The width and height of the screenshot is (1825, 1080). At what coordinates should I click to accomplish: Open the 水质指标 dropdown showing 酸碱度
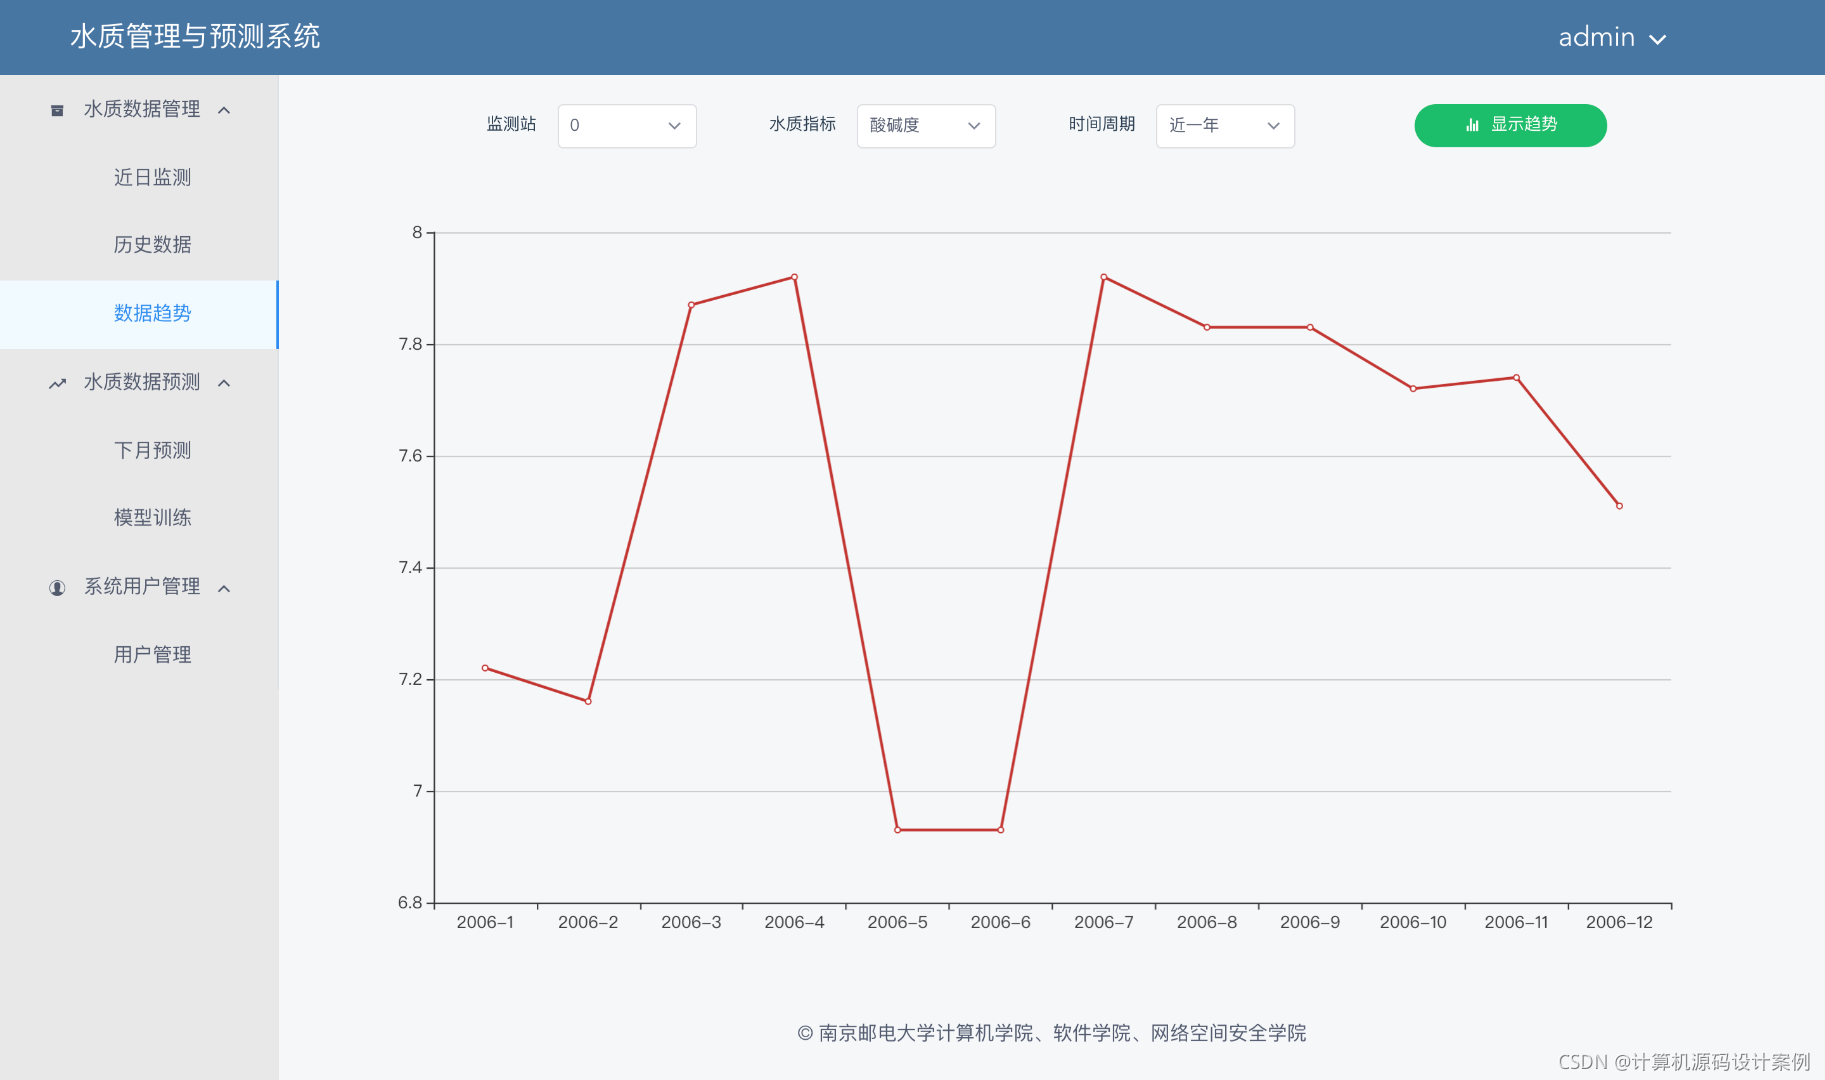coord(926,126)
